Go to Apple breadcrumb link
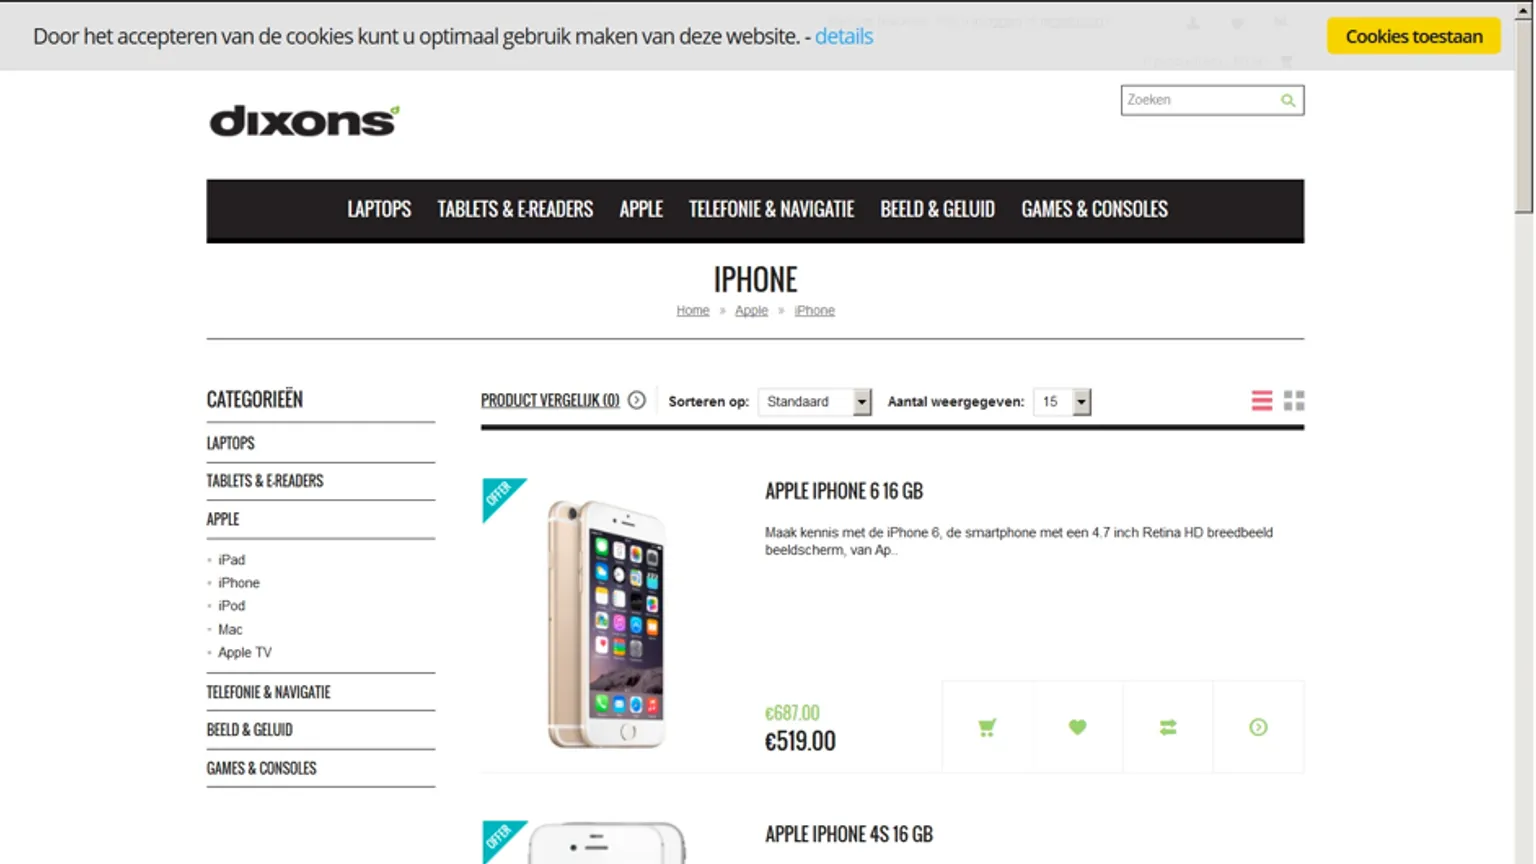This screenshot has height=864, width=1536. tap(751, 311)
